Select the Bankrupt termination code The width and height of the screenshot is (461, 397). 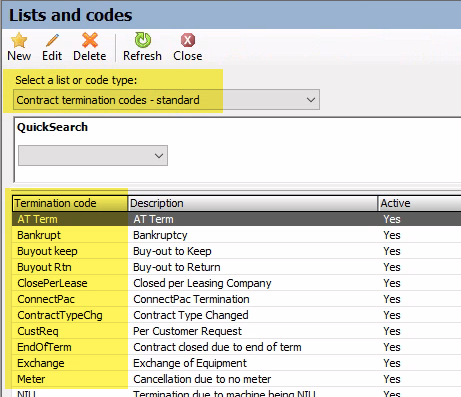click(x=39, y=235)
